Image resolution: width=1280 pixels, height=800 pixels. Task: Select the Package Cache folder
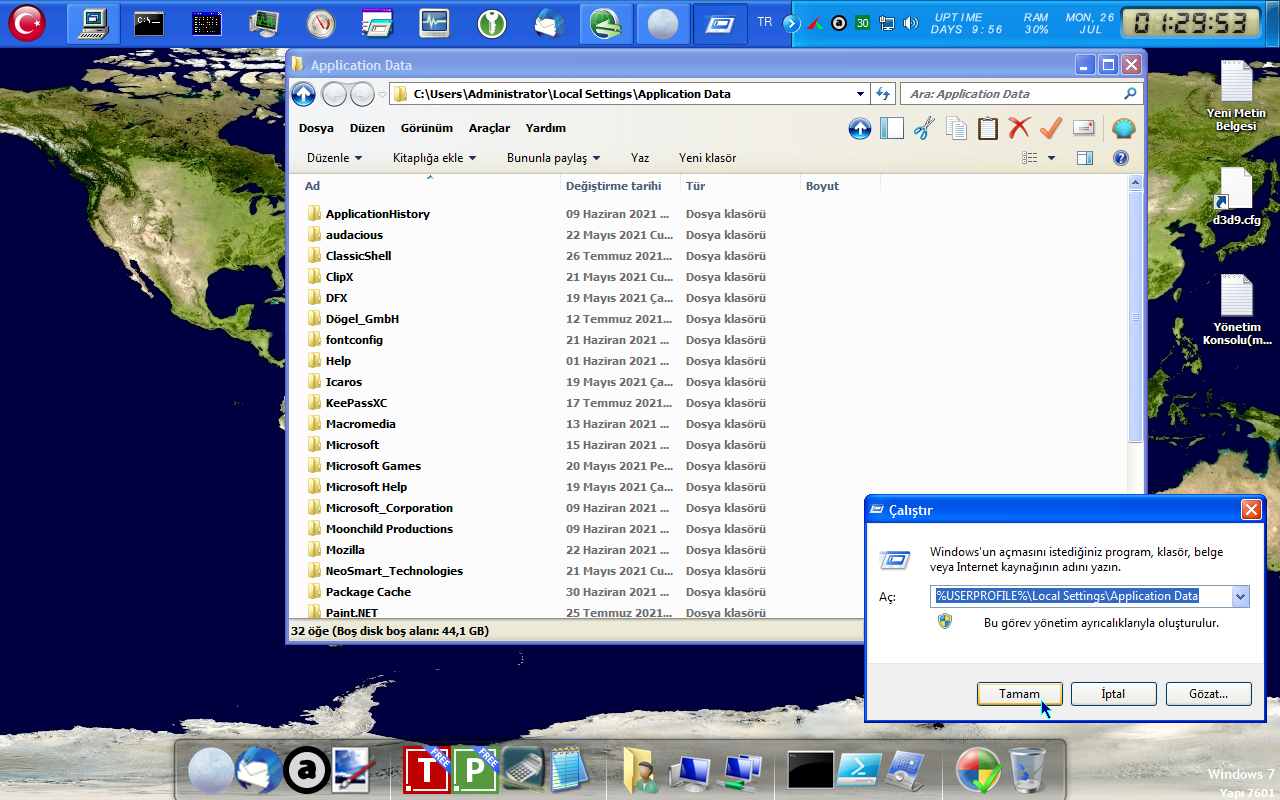tap(368, 592)
